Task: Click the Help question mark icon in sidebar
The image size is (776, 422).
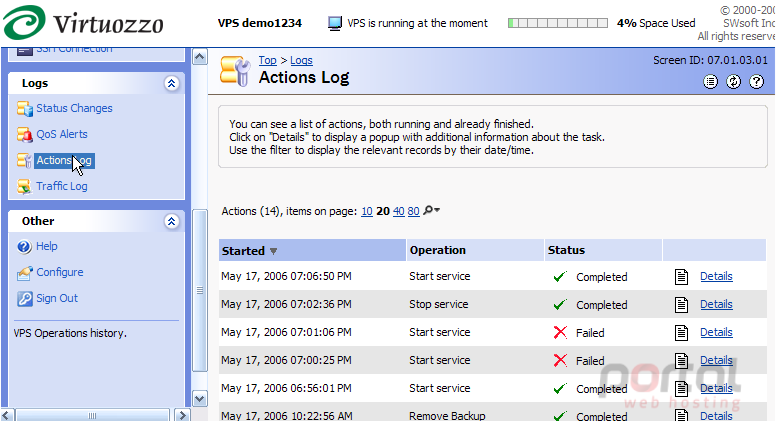Action: [x=24, y=246]
